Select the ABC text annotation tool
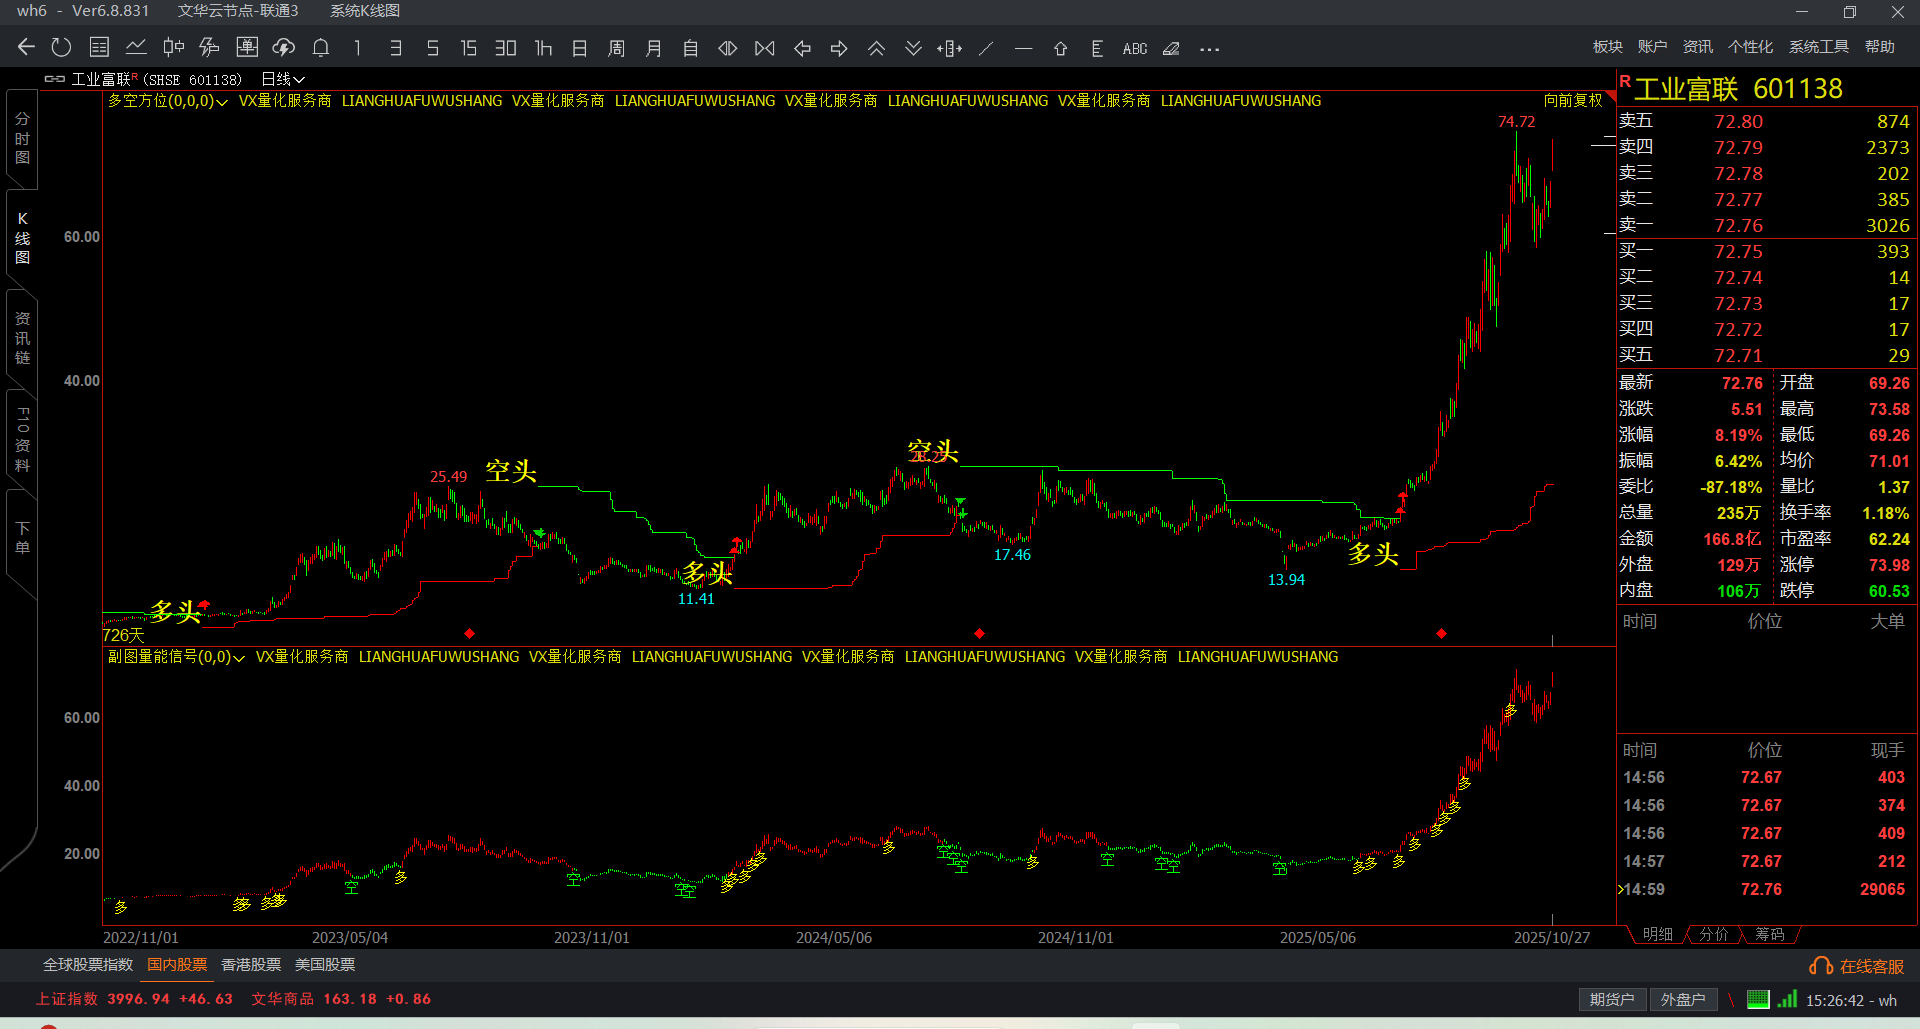The height and width of the screenshot is (1029, 1920). coord(1134,48)
